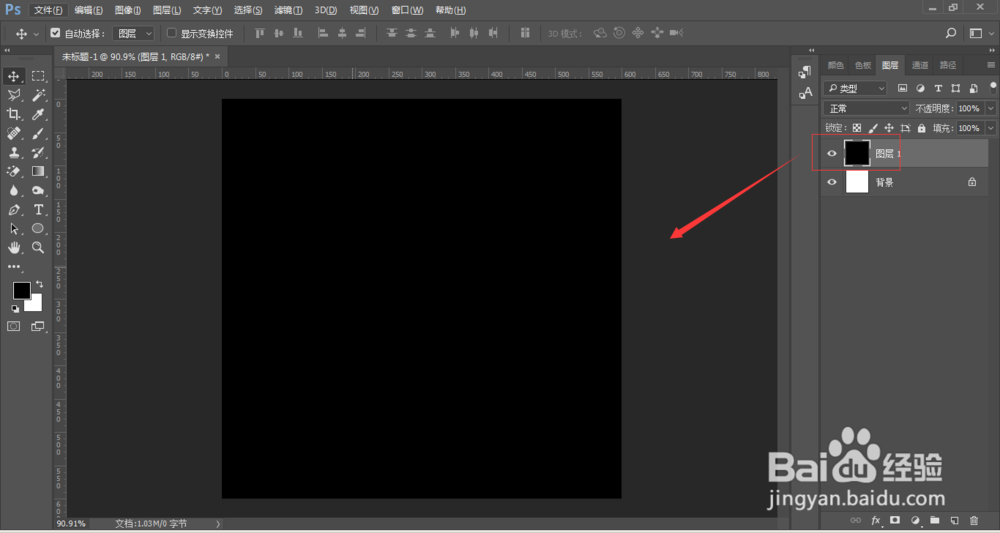
Task: Click the background color swatch
Action: 34,304
